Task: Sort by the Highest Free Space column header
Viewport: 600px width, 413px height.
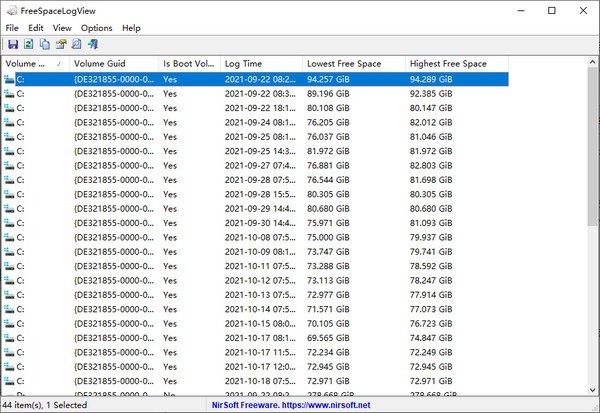Action: click(x=457, y=64)
